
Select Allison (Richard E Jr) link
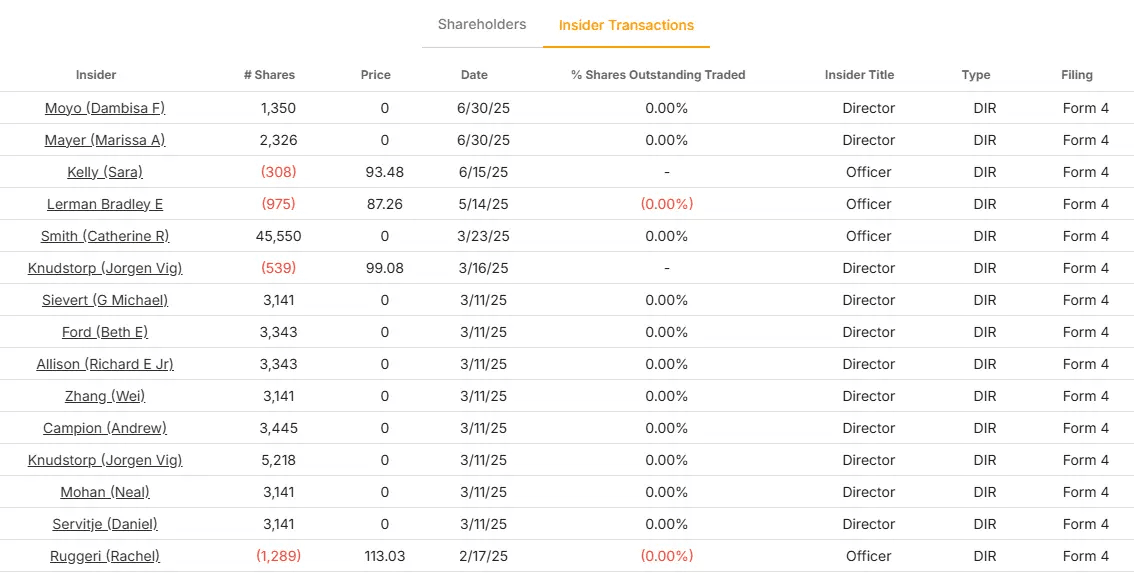[105, 364]
